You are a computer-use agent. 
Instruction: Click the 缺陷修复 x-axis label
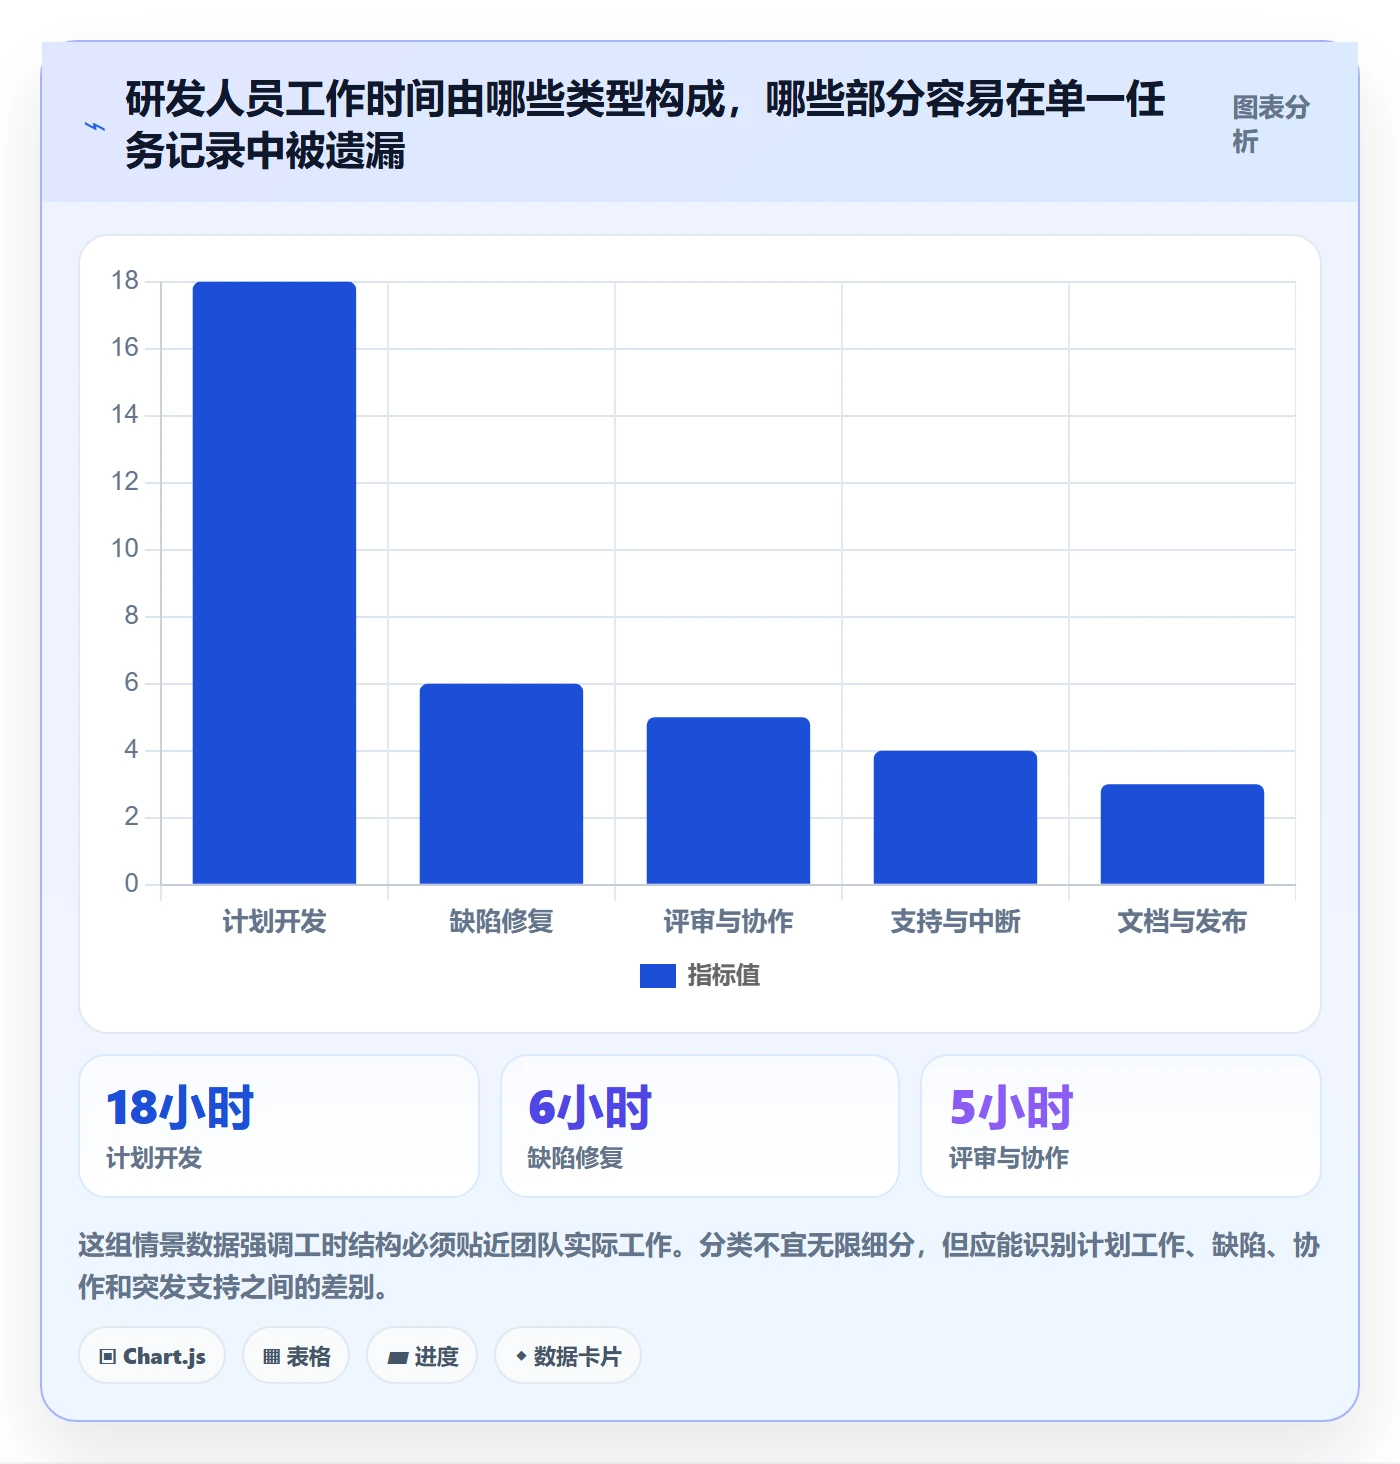[501, 921]
